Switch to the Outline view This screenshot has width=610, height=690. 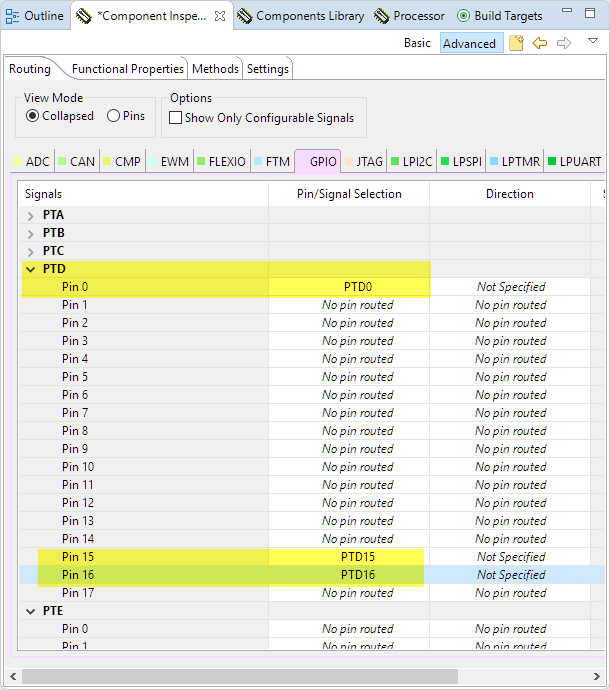[35, 16]
